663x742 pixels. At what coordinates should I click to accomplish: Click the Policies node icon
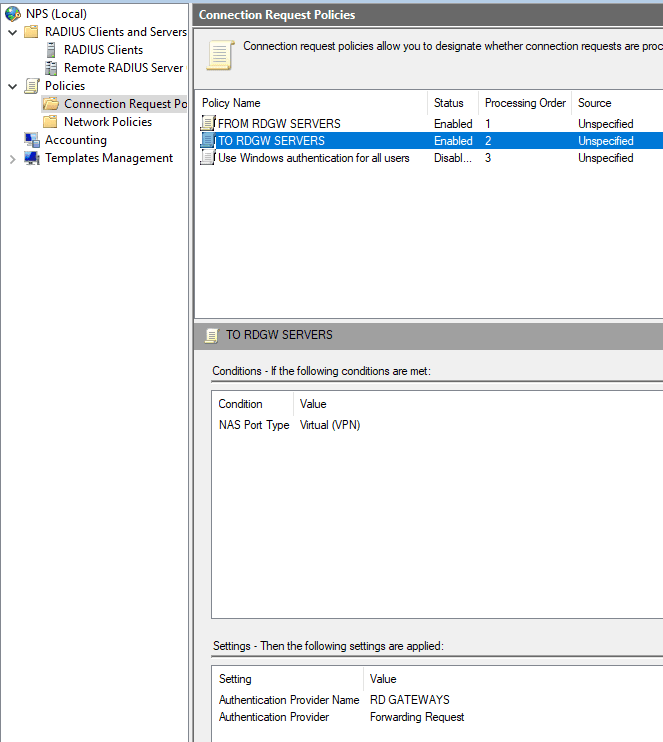pos(32,86)
